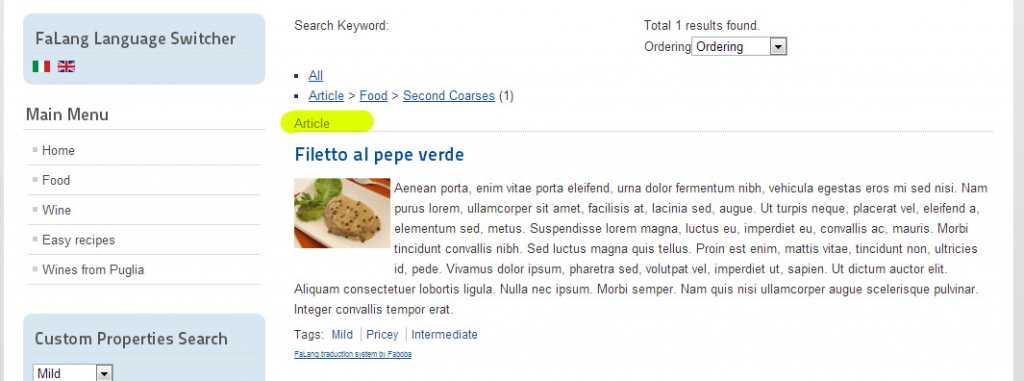The width and height of the screenshot is (1024, 381).
Task: Open Home in the Main Menu
Action: [58, 150]
